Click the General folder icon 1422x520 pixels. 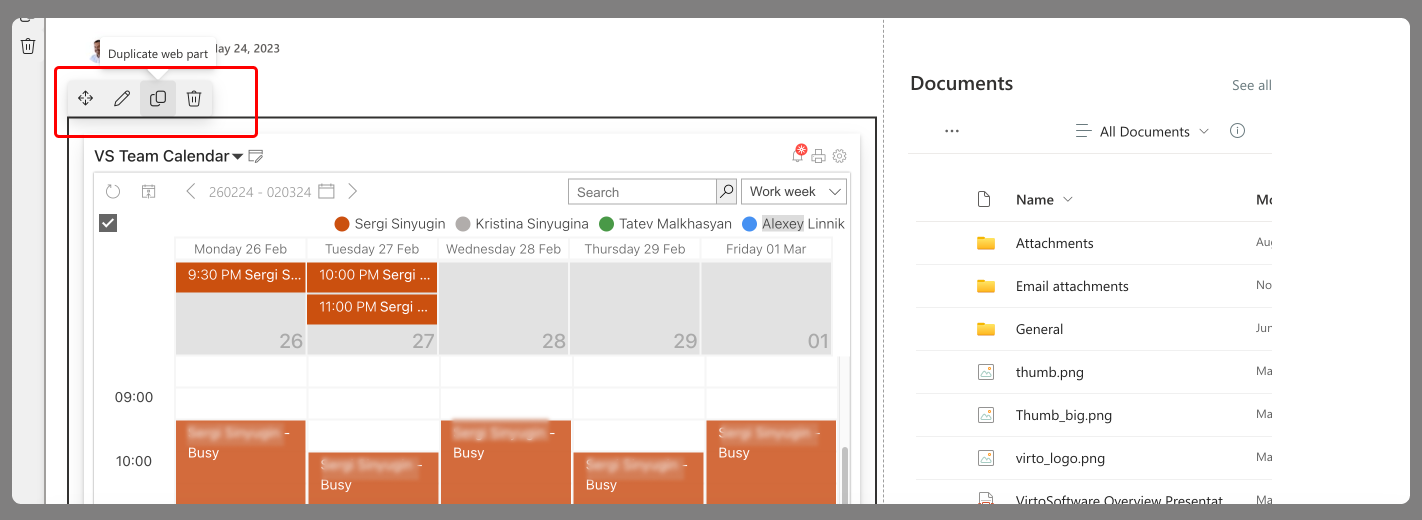[x=986, y=329]
